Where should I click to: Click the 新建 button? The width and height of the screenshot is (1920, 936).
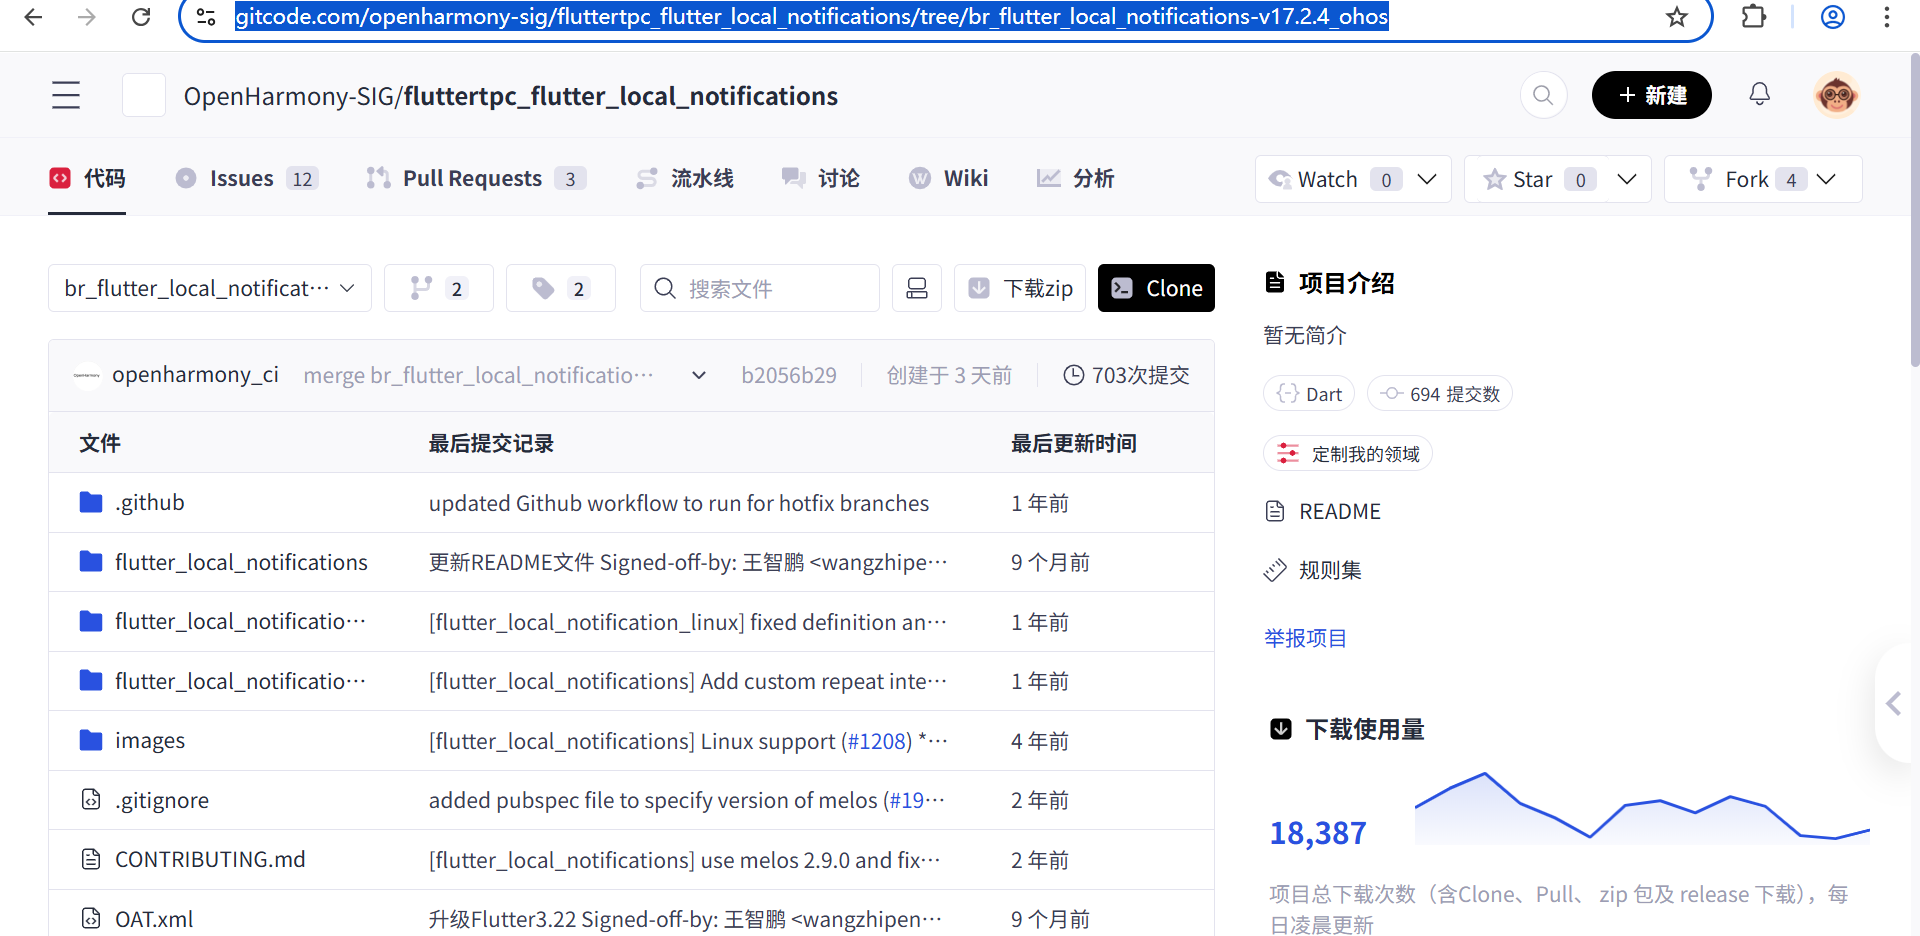(x=1652, y=95)
